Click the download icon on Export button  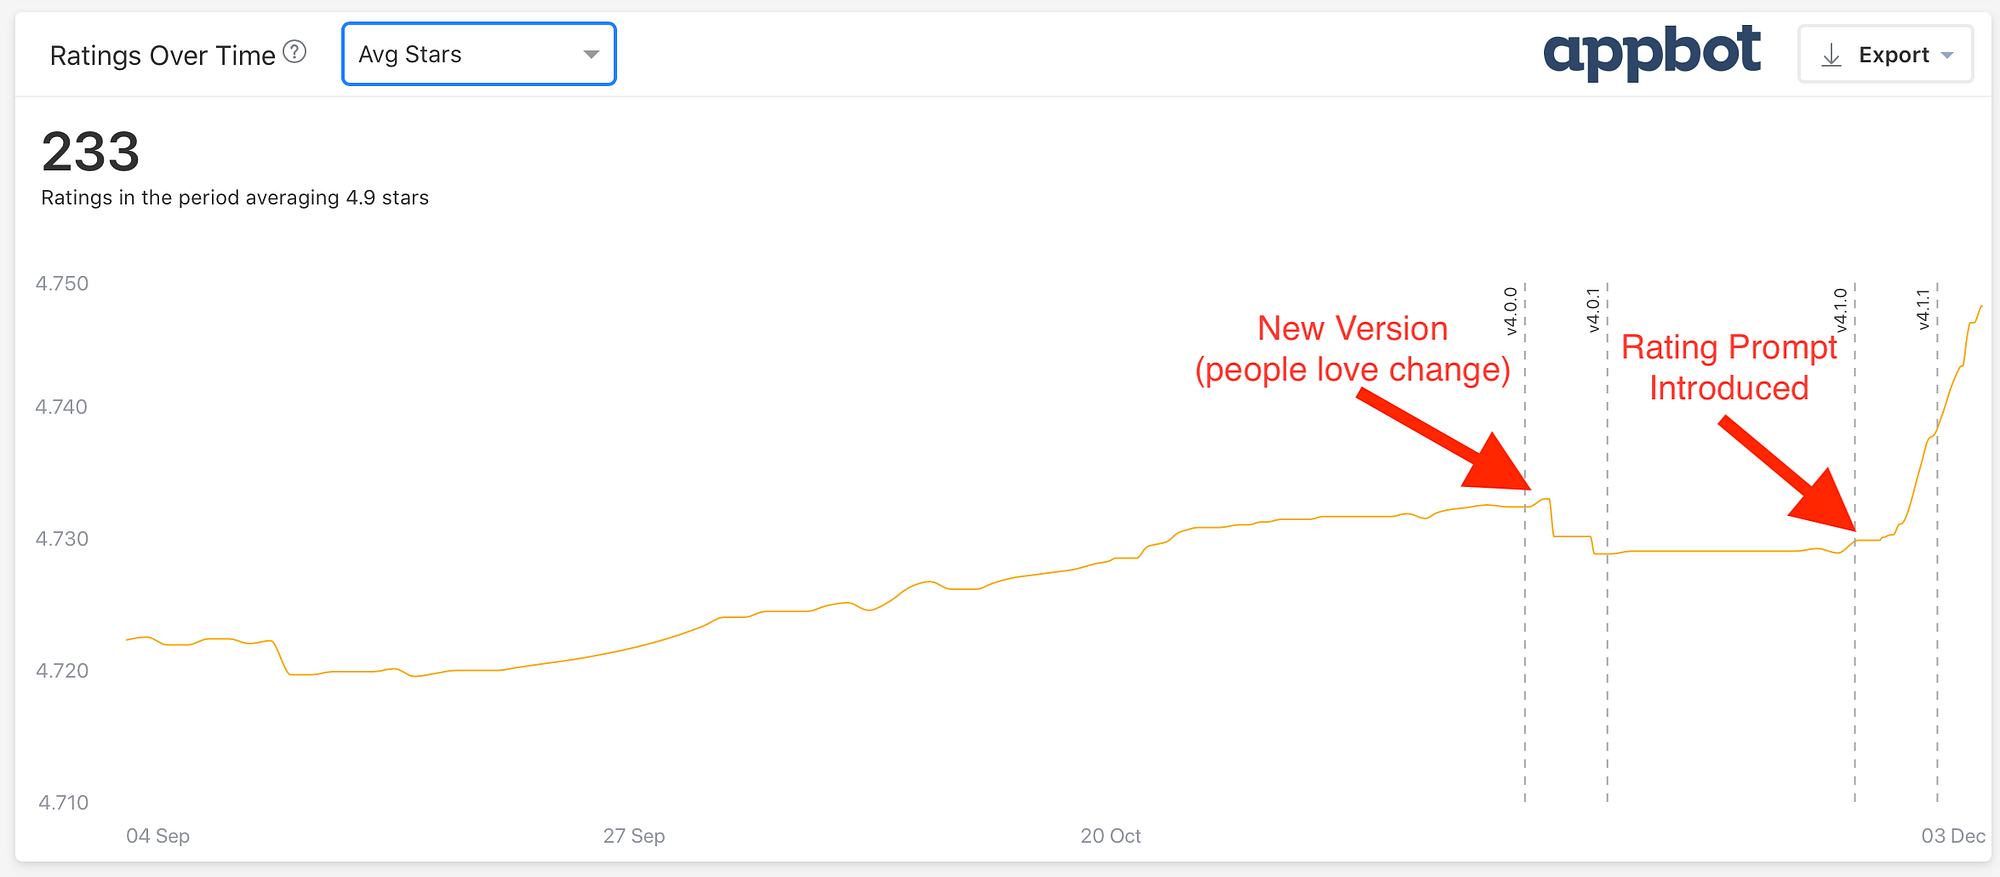[x=1831, y=55]
